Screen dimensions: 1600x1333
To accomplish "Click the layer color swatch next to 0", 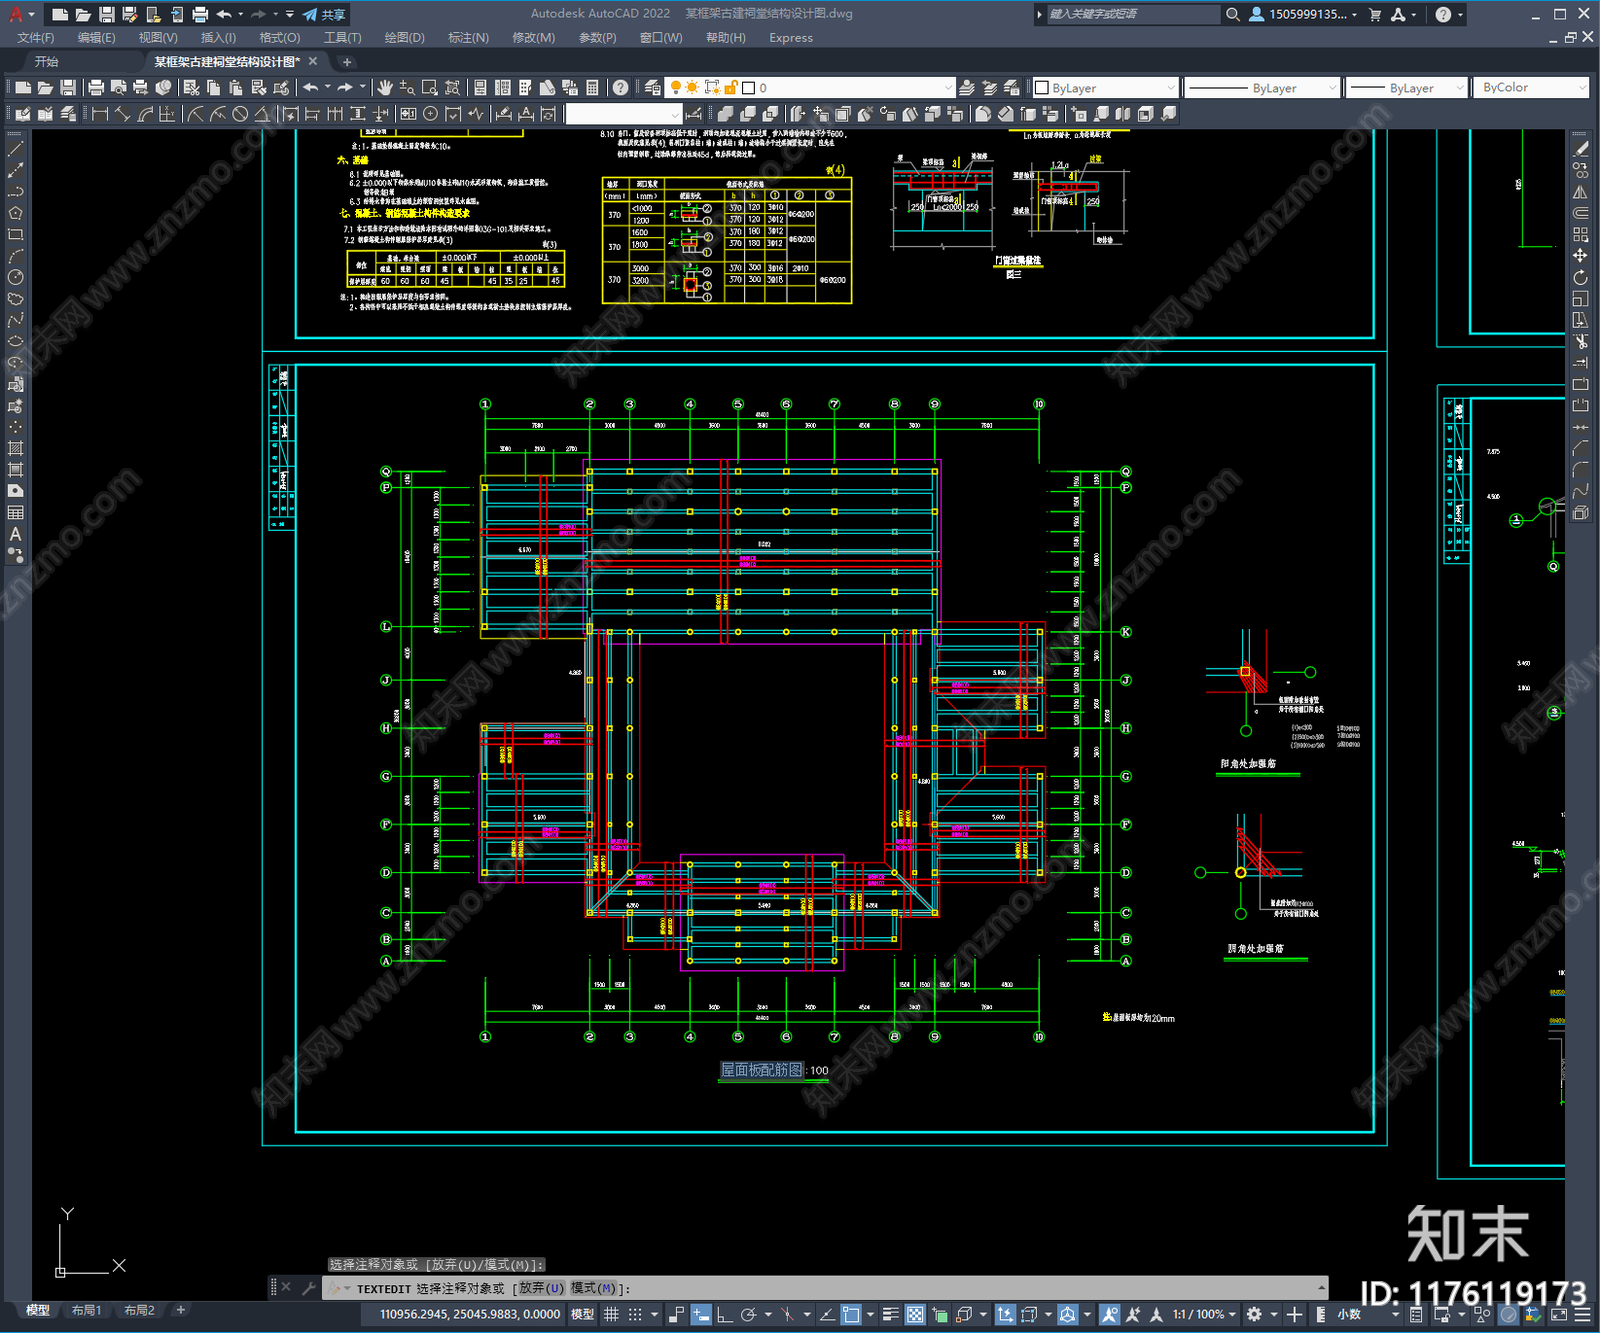I will coord(748,88).
